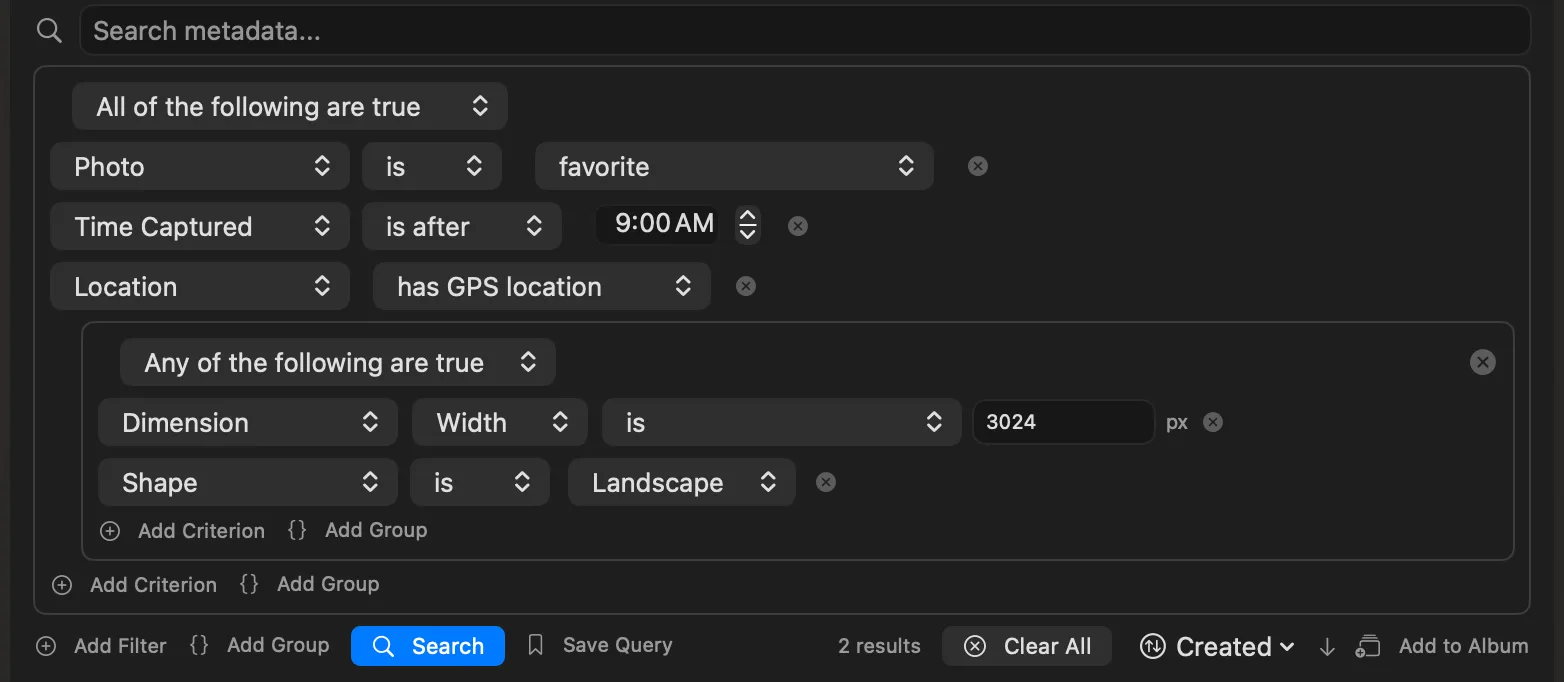The image size is (1564, 682).
Task: Click the '2 results' count text
Action: click(x=879, y=646)
